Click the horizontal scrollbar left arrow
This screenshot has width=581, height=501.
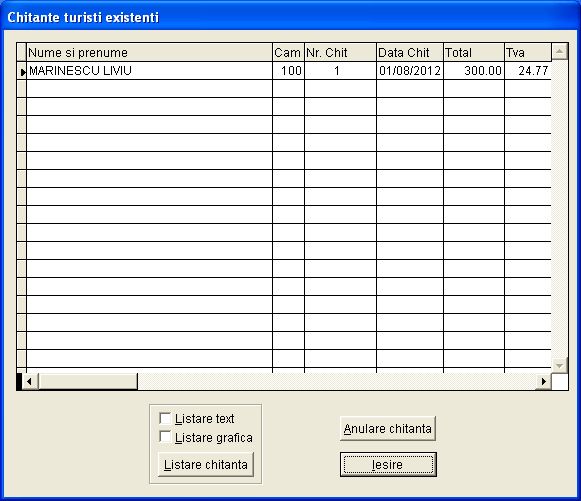pyautogui.click(x=30, y=381)
